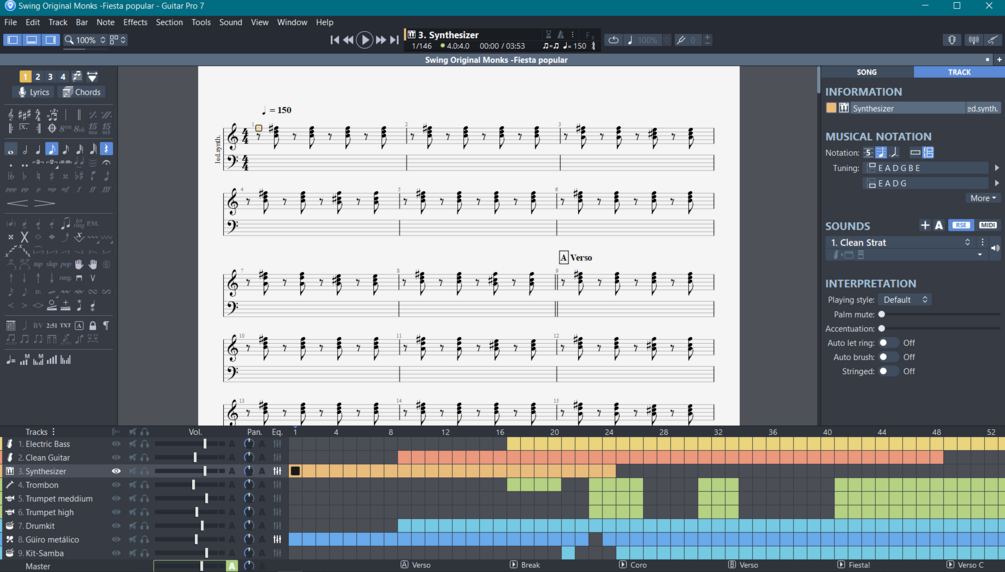Image resolution: width=1005 pixels, height=572 pixels.
Task: Click the key signature icon with sharps
Action: [x=24, y=115]
